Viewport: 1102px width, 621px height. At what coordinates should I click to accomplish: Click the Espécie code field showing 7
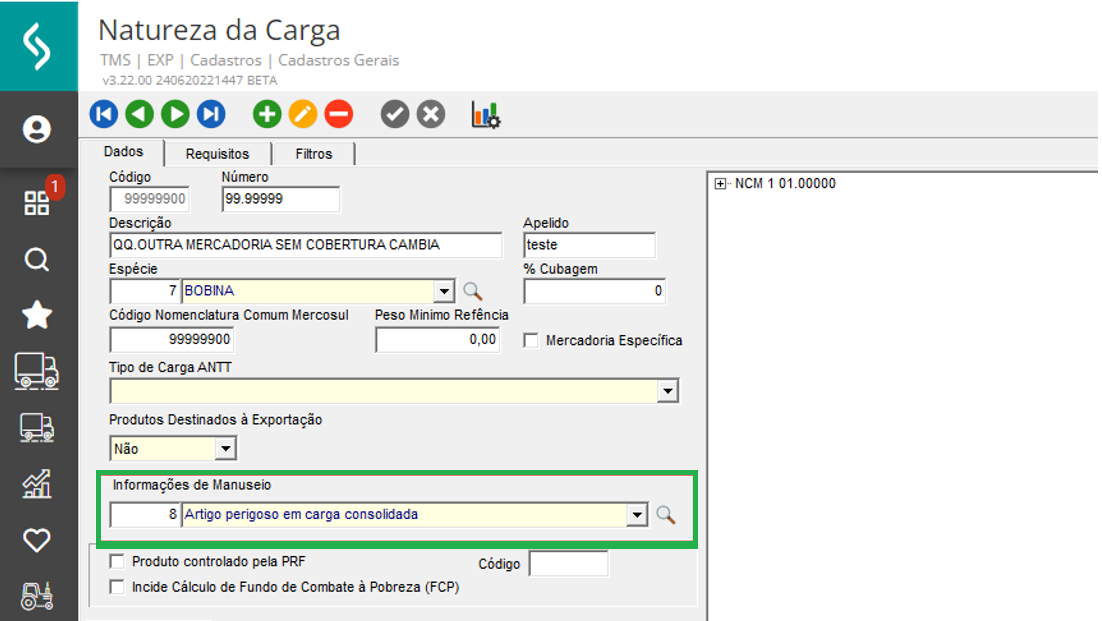pyautogui.click(x=145, y=291)
